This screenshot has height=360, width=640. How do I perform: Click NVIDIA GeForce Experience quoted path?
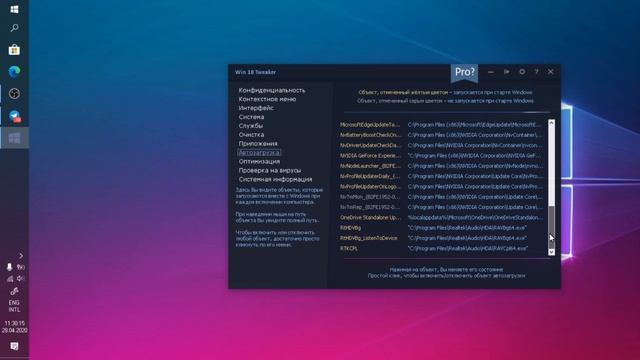[x=476, y=156]
